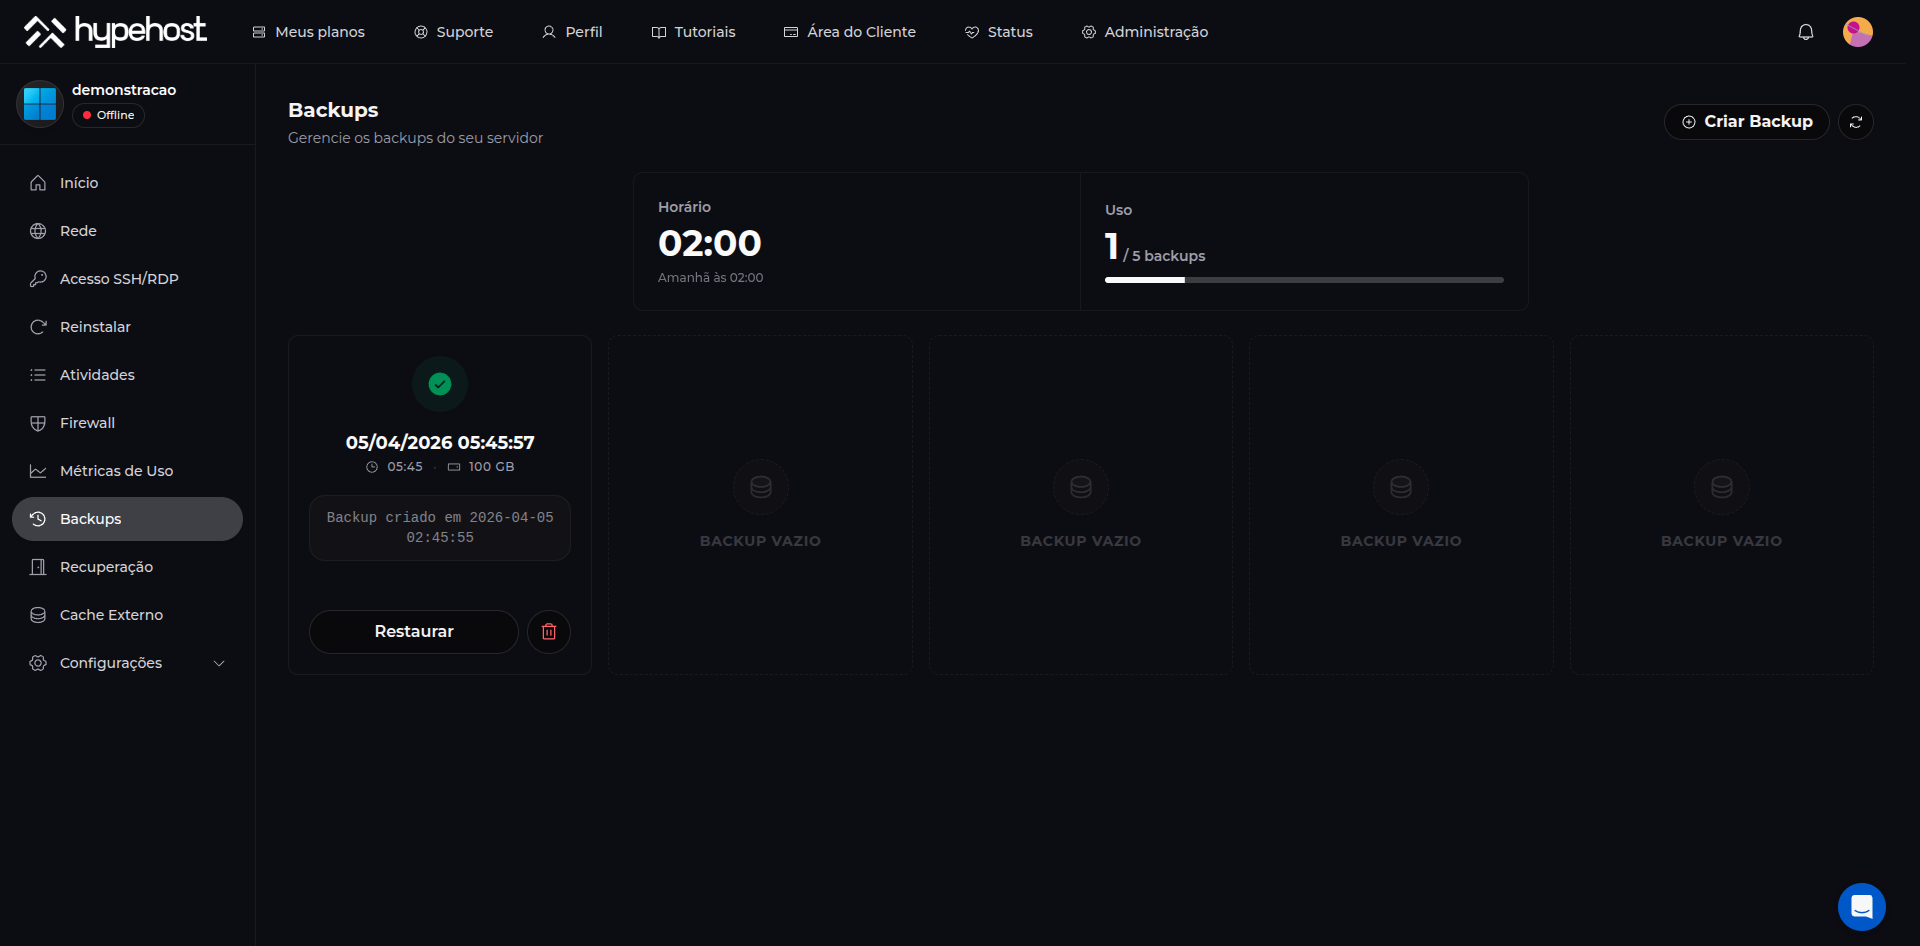Open the Administração menu item
Screen dimensions: 1920x946
click(x=1144, y=32)
